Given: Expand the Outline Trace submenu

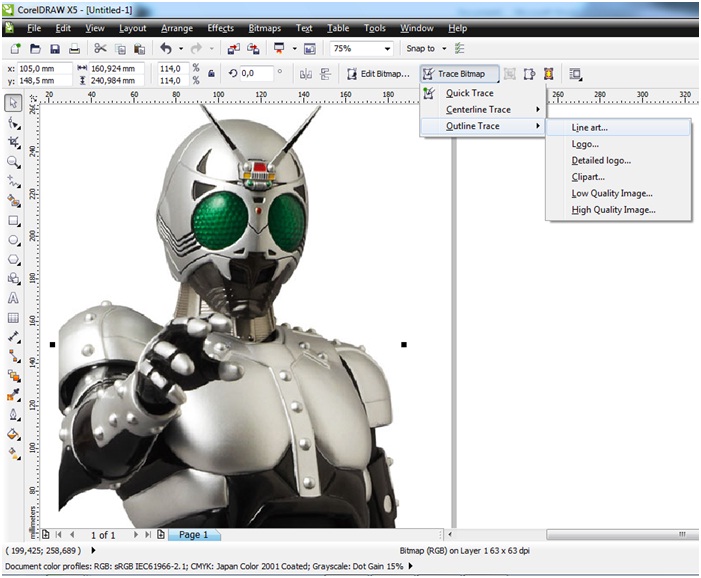Looking at the screenshot, I should [x=482, y=126].
